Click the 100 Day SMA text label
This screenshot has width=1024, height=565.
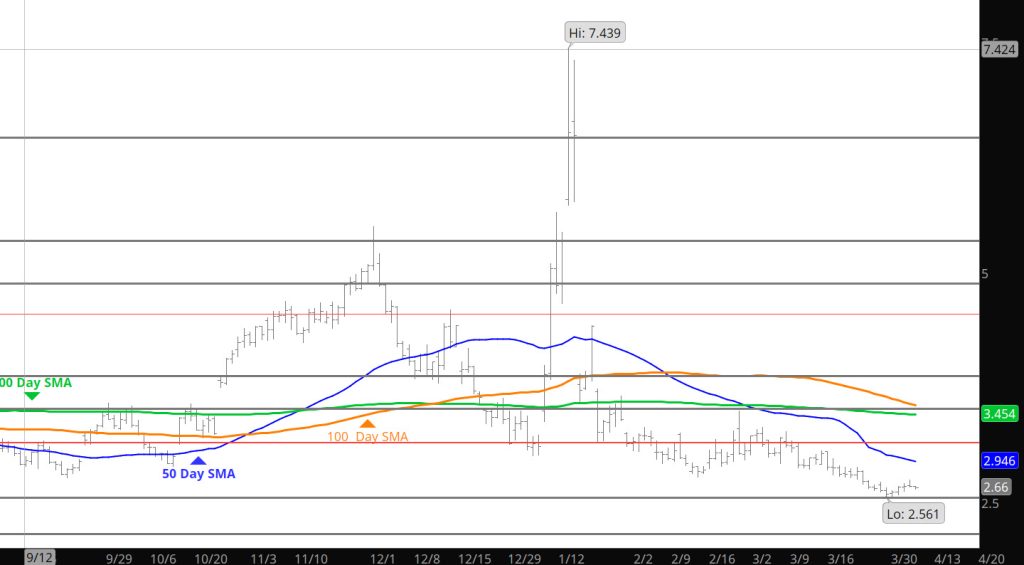coord(367,437)
